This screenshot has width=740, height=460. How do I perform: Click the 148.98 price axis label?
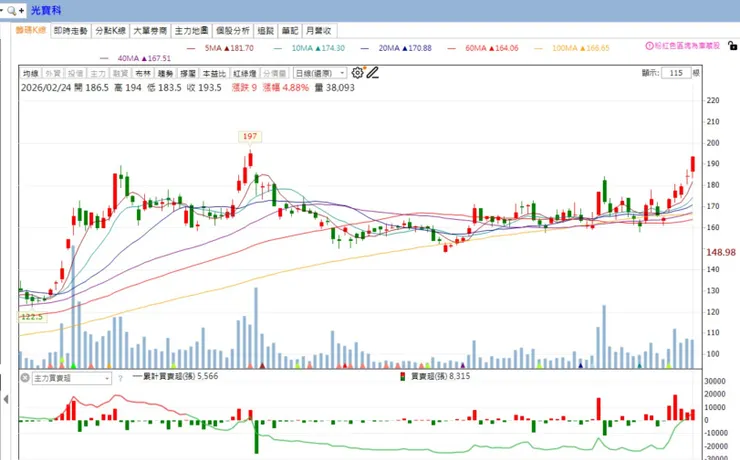[x=721, y=252]
